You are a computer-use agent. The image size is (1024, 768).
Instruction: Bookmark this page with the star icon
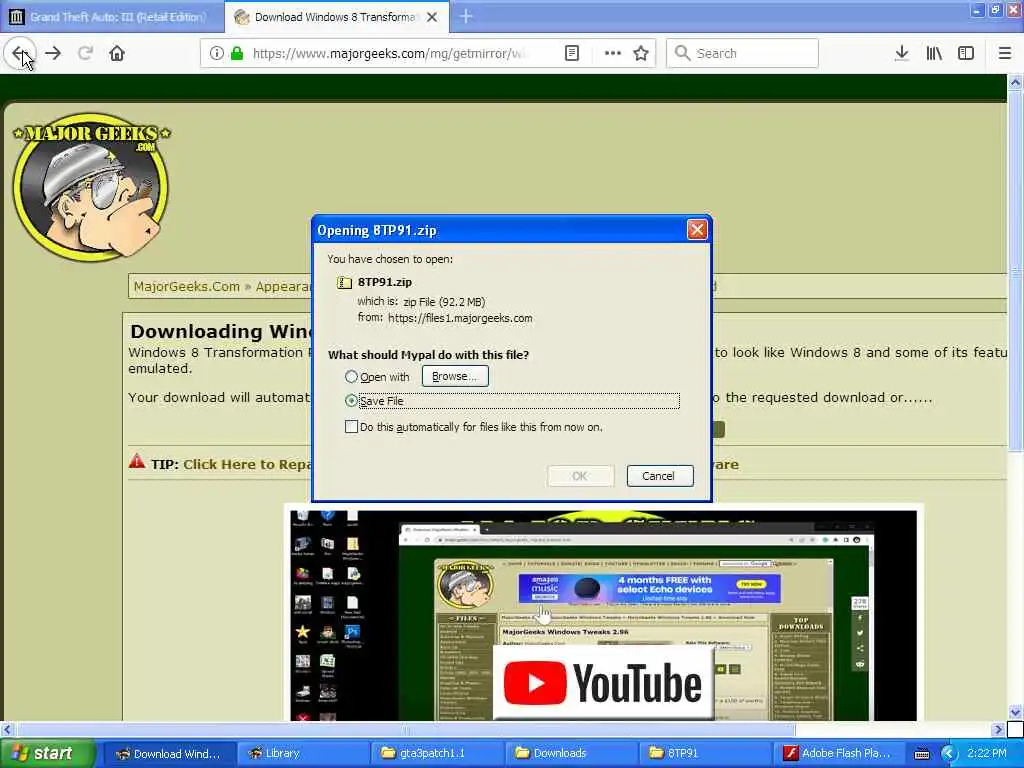(x=641, y=54)
